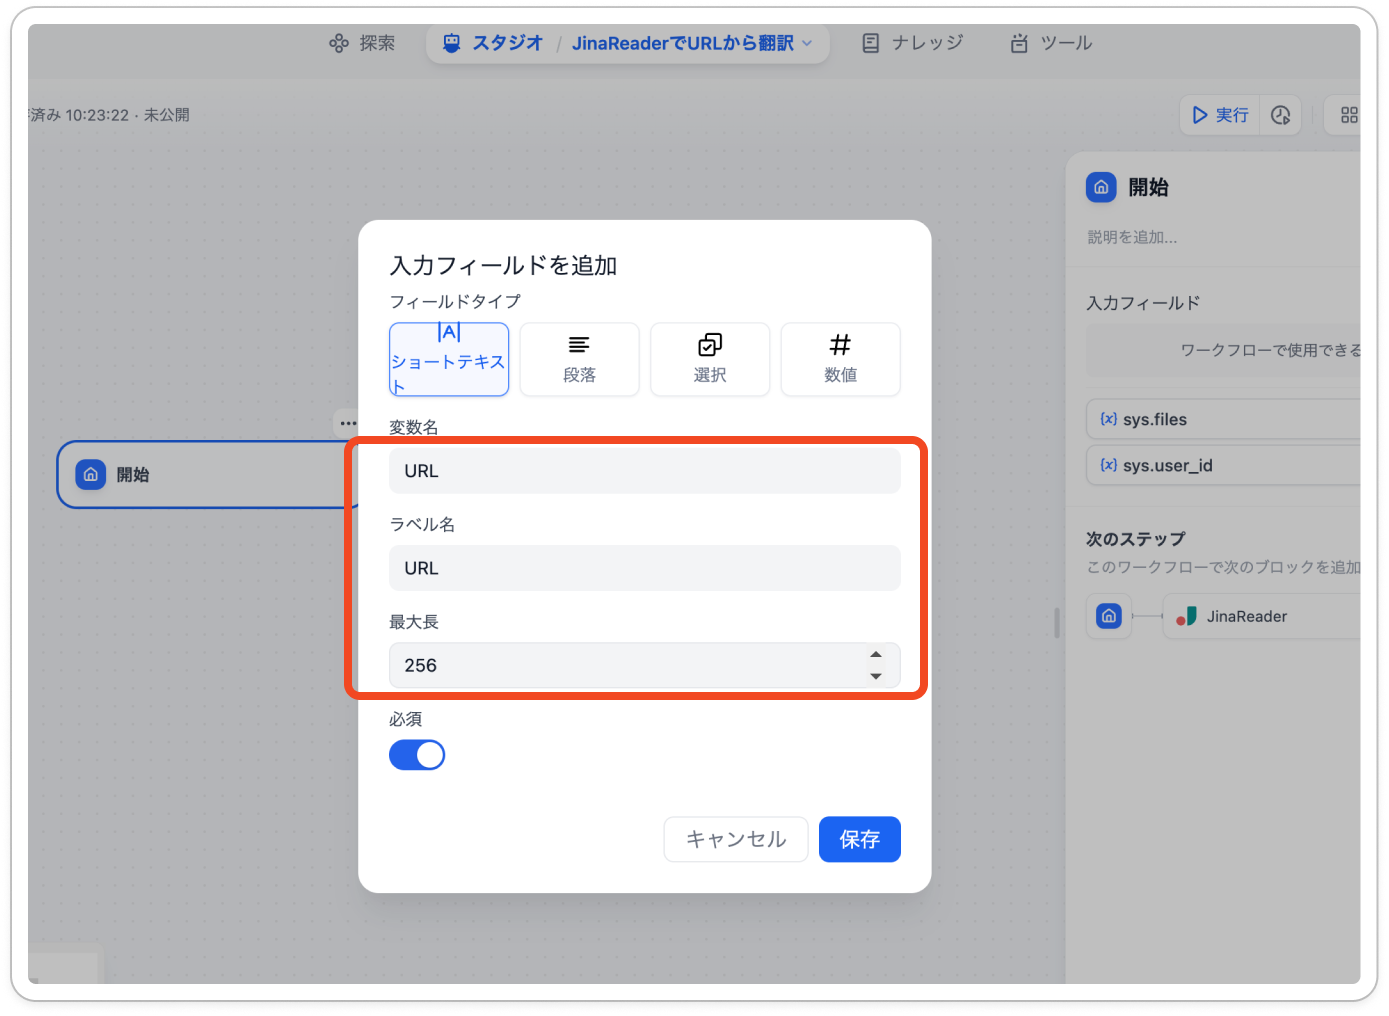Select the 選択 field type
This screenshot has width=1389, height=1016.
(x=710, y=359)
